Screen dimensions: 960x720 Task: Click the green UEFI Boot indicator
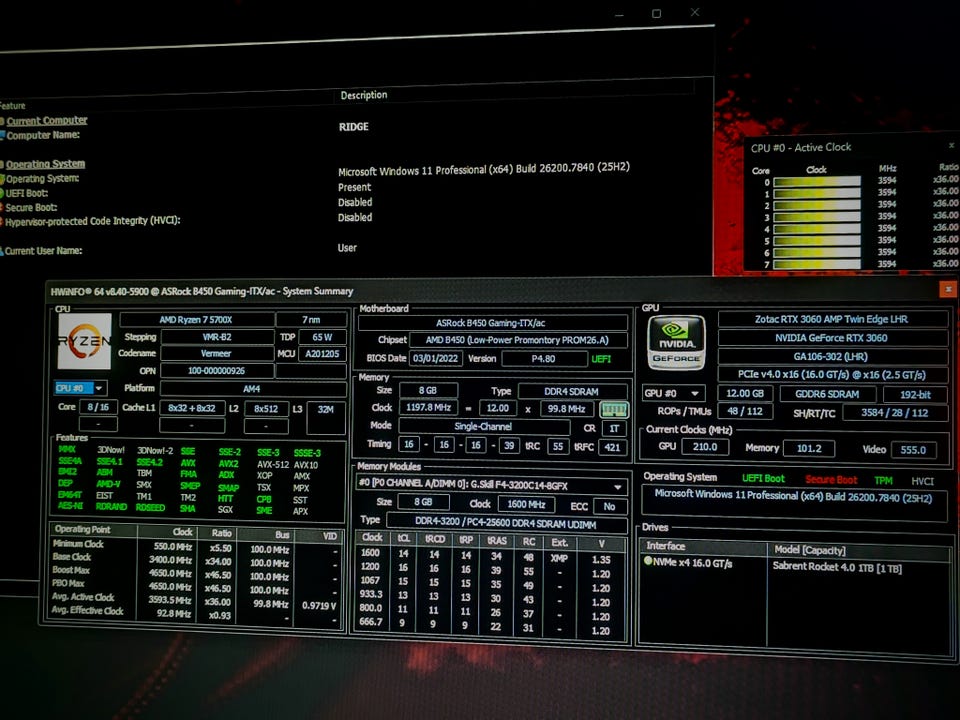tap(763, 478)
